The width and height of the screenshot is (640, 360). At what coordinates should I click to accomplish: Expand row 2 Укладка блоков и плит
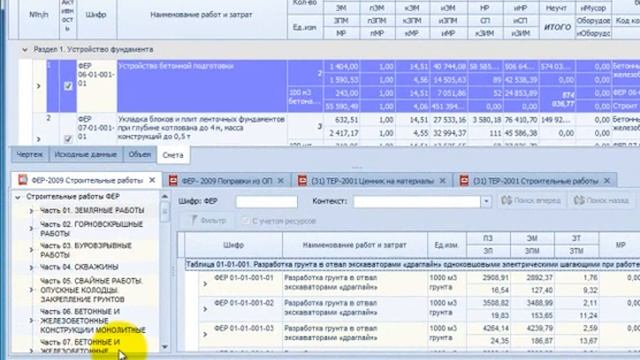[39, 139]
